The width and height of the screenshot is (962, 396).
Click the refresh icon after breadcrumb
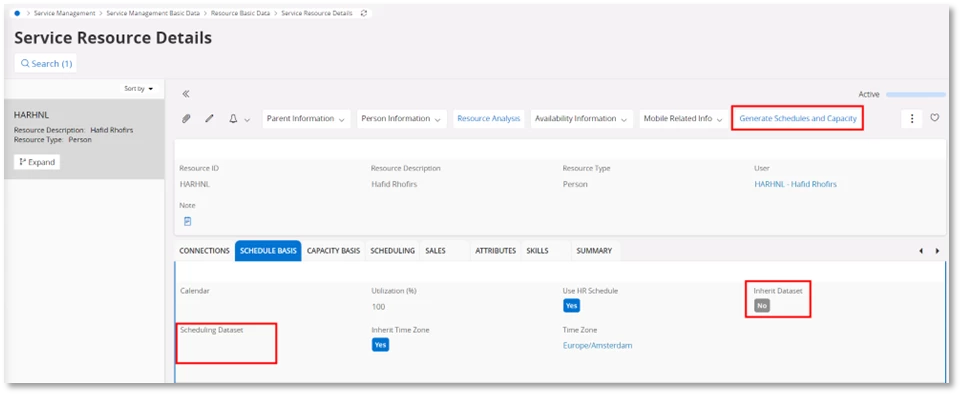tap(364, 13)
